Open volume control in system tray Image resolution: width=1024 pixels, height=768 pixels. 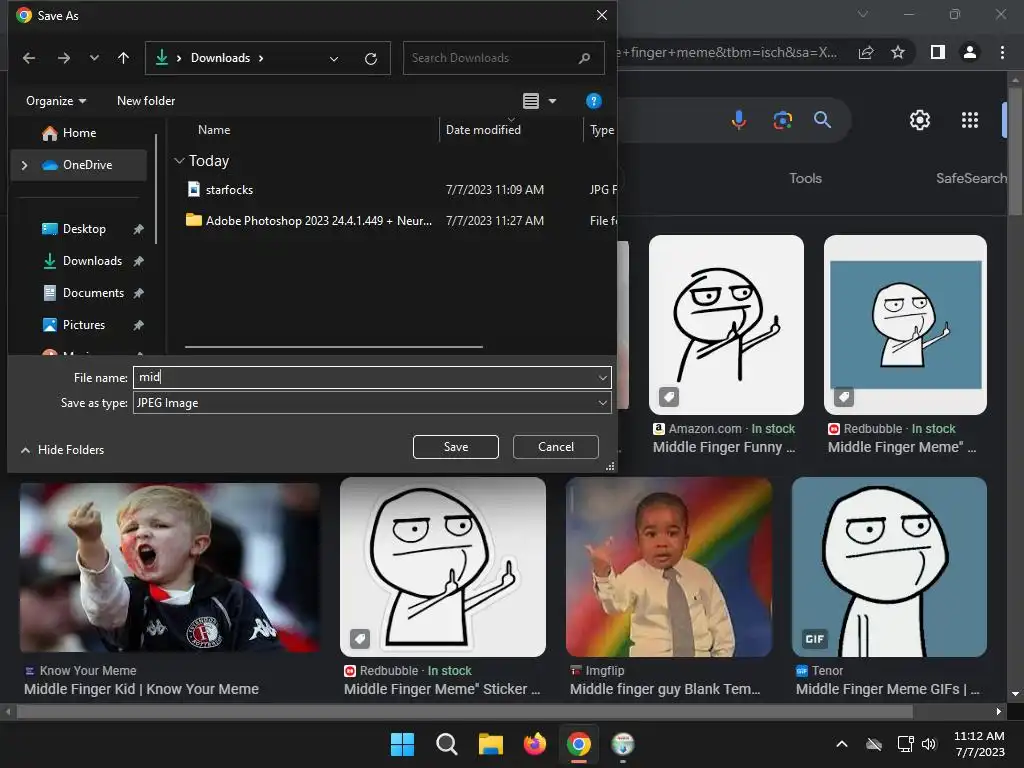point(929,744)
